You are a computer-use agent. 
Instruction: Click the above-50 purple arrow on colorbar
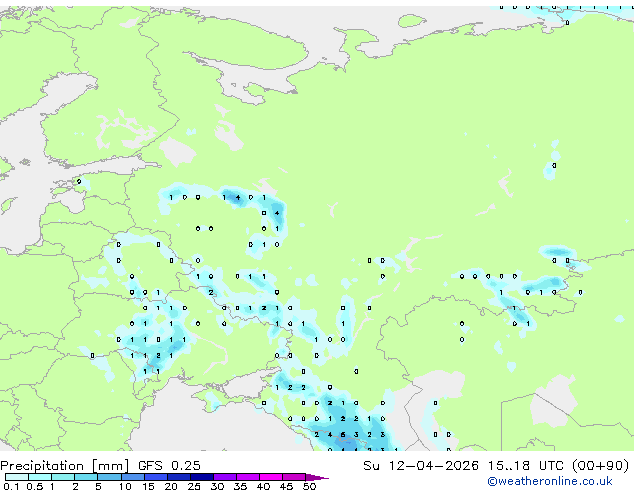coord(317,477)
